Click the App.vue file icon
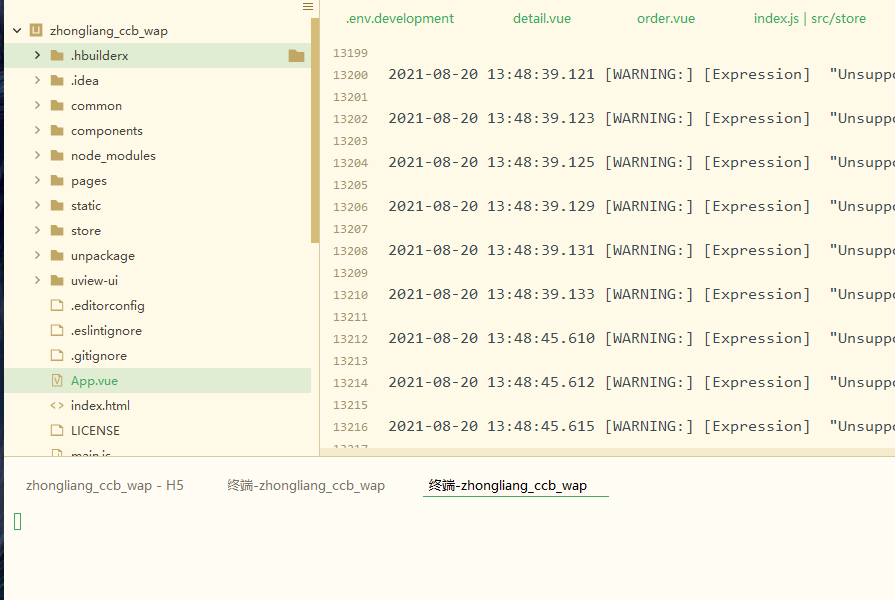The width and height of the screenshot is (895, 600). (57, 381)
